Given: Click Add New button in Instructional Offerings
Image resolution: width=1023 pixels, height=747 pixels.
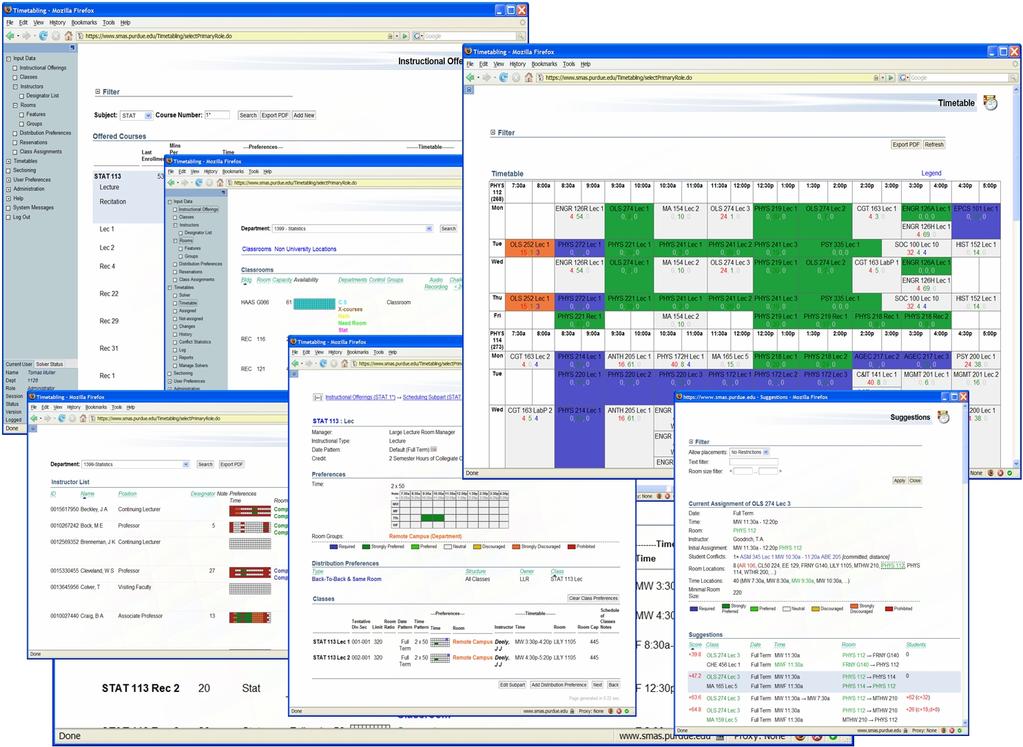Looking at the screenshot, I should [303, 115].
